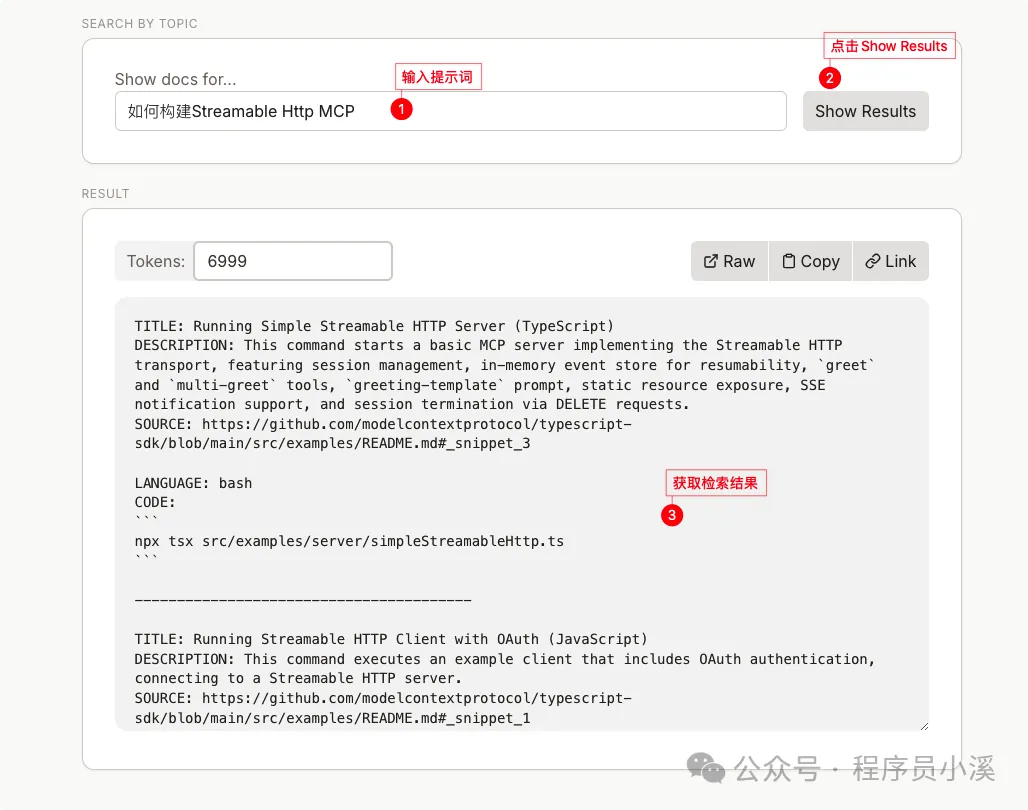Click the '输入提示词' annotation label
This screenshot has height=810, width=1028.
438,75
